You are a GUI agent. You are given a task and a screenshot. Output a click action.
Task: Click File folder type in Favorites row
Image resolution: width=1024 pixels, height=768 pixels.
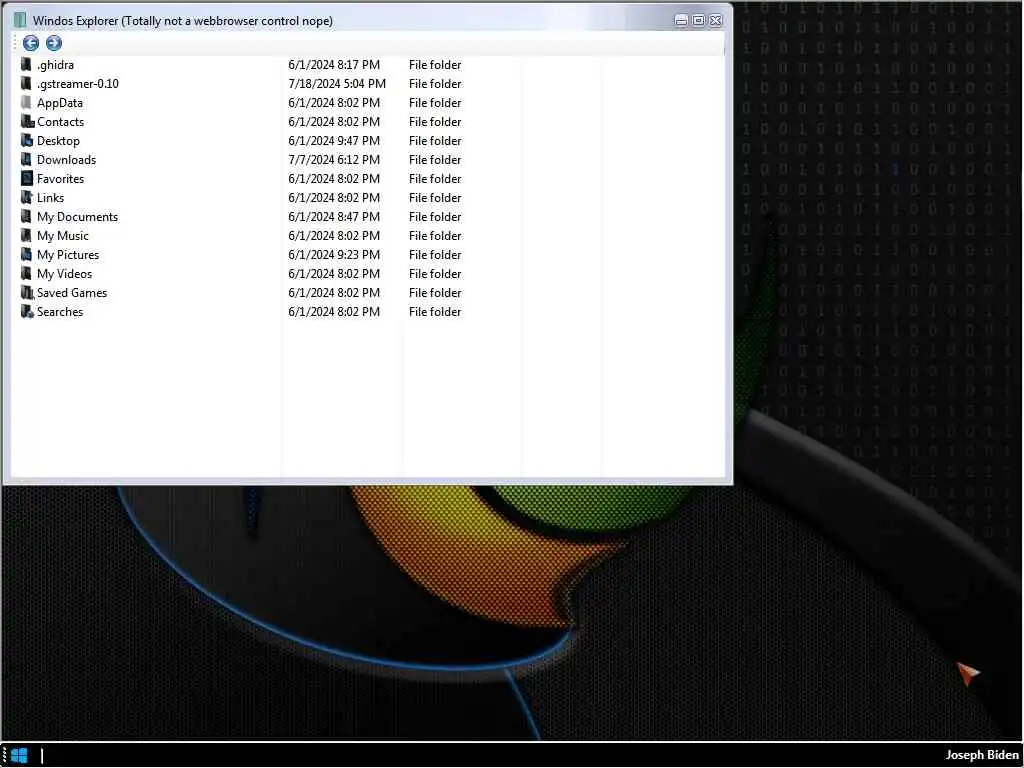435,178
